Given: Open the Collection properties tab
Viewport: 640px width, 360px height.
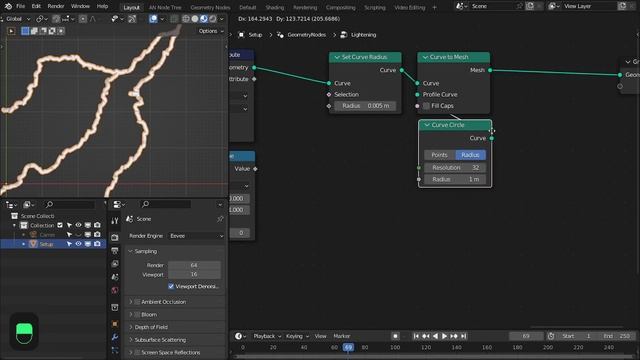Looking at the screenshot, I should click(115, 307).
